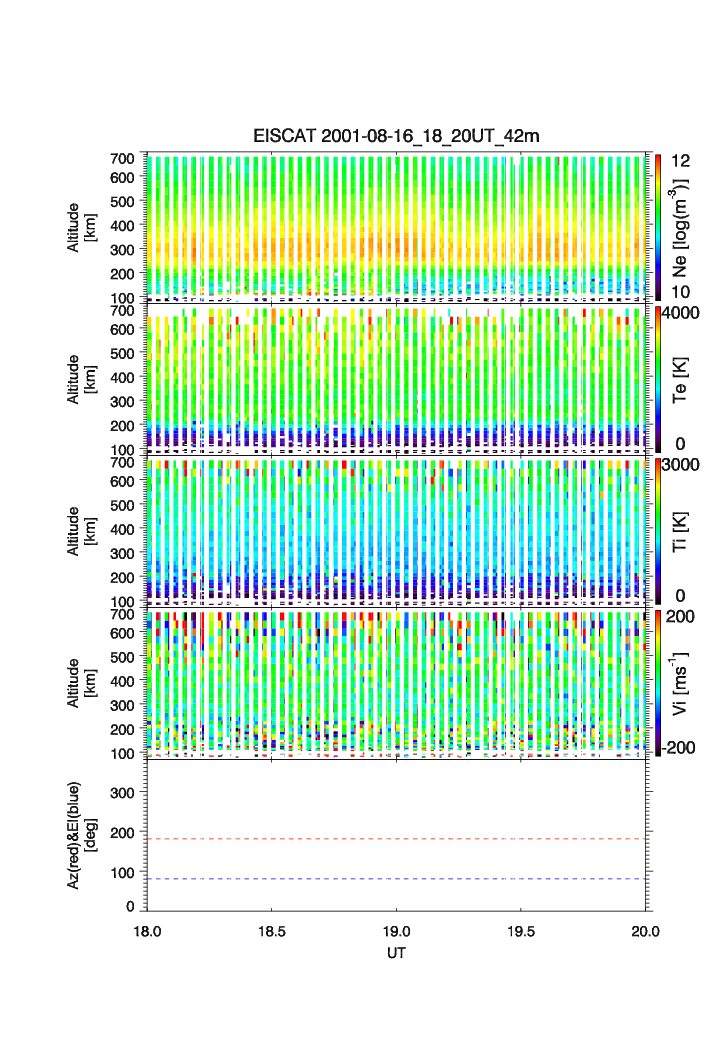Click the '20.0' tick label on UT axis
708x1063 pixels.
point(645,931)
